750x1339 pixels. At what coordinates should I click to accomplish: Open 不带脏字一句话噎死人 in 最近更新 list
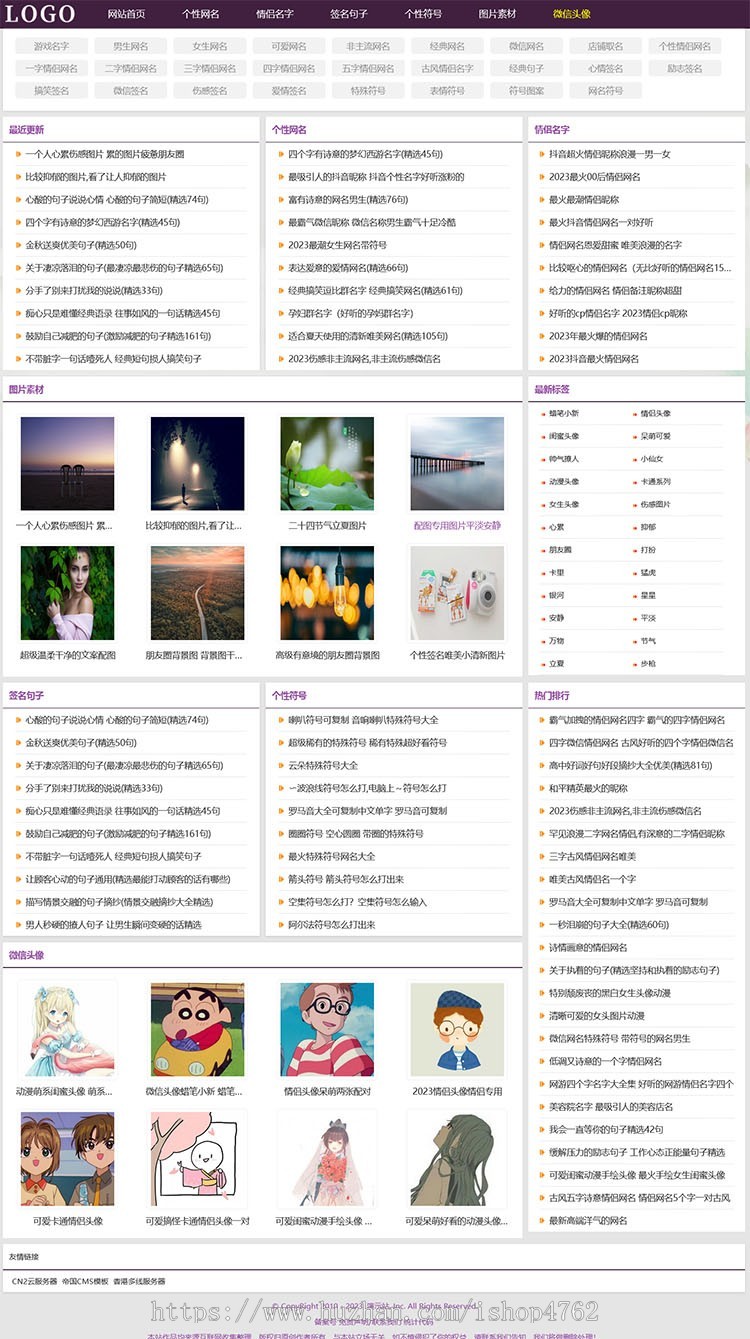tap(113, 358)
